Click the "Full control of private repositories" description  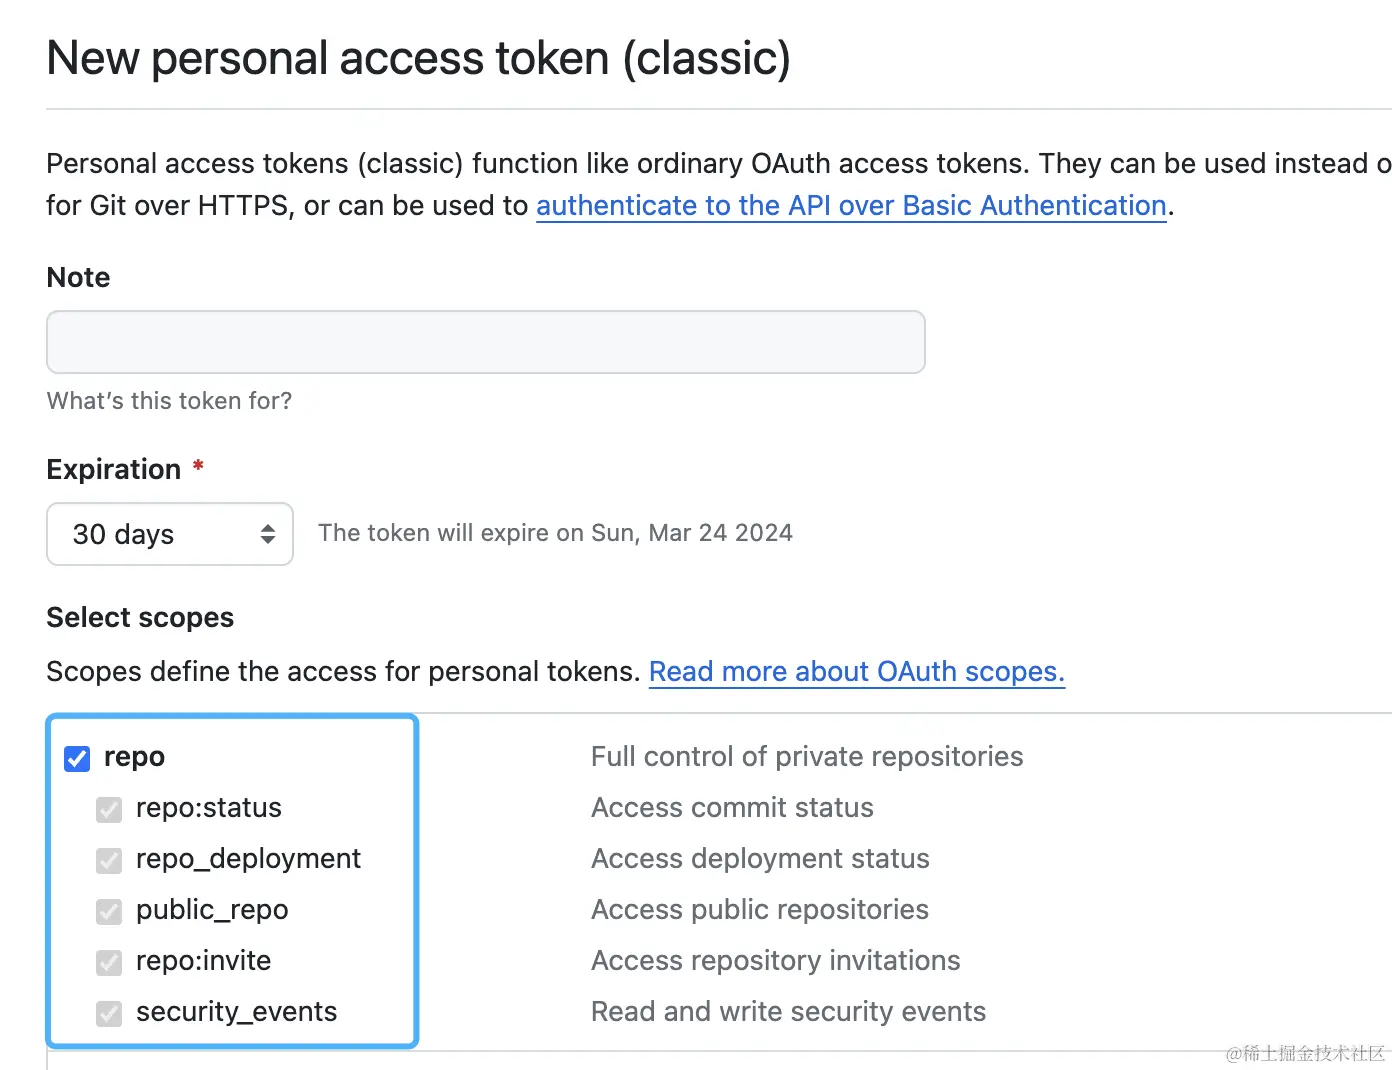(806, 756)
